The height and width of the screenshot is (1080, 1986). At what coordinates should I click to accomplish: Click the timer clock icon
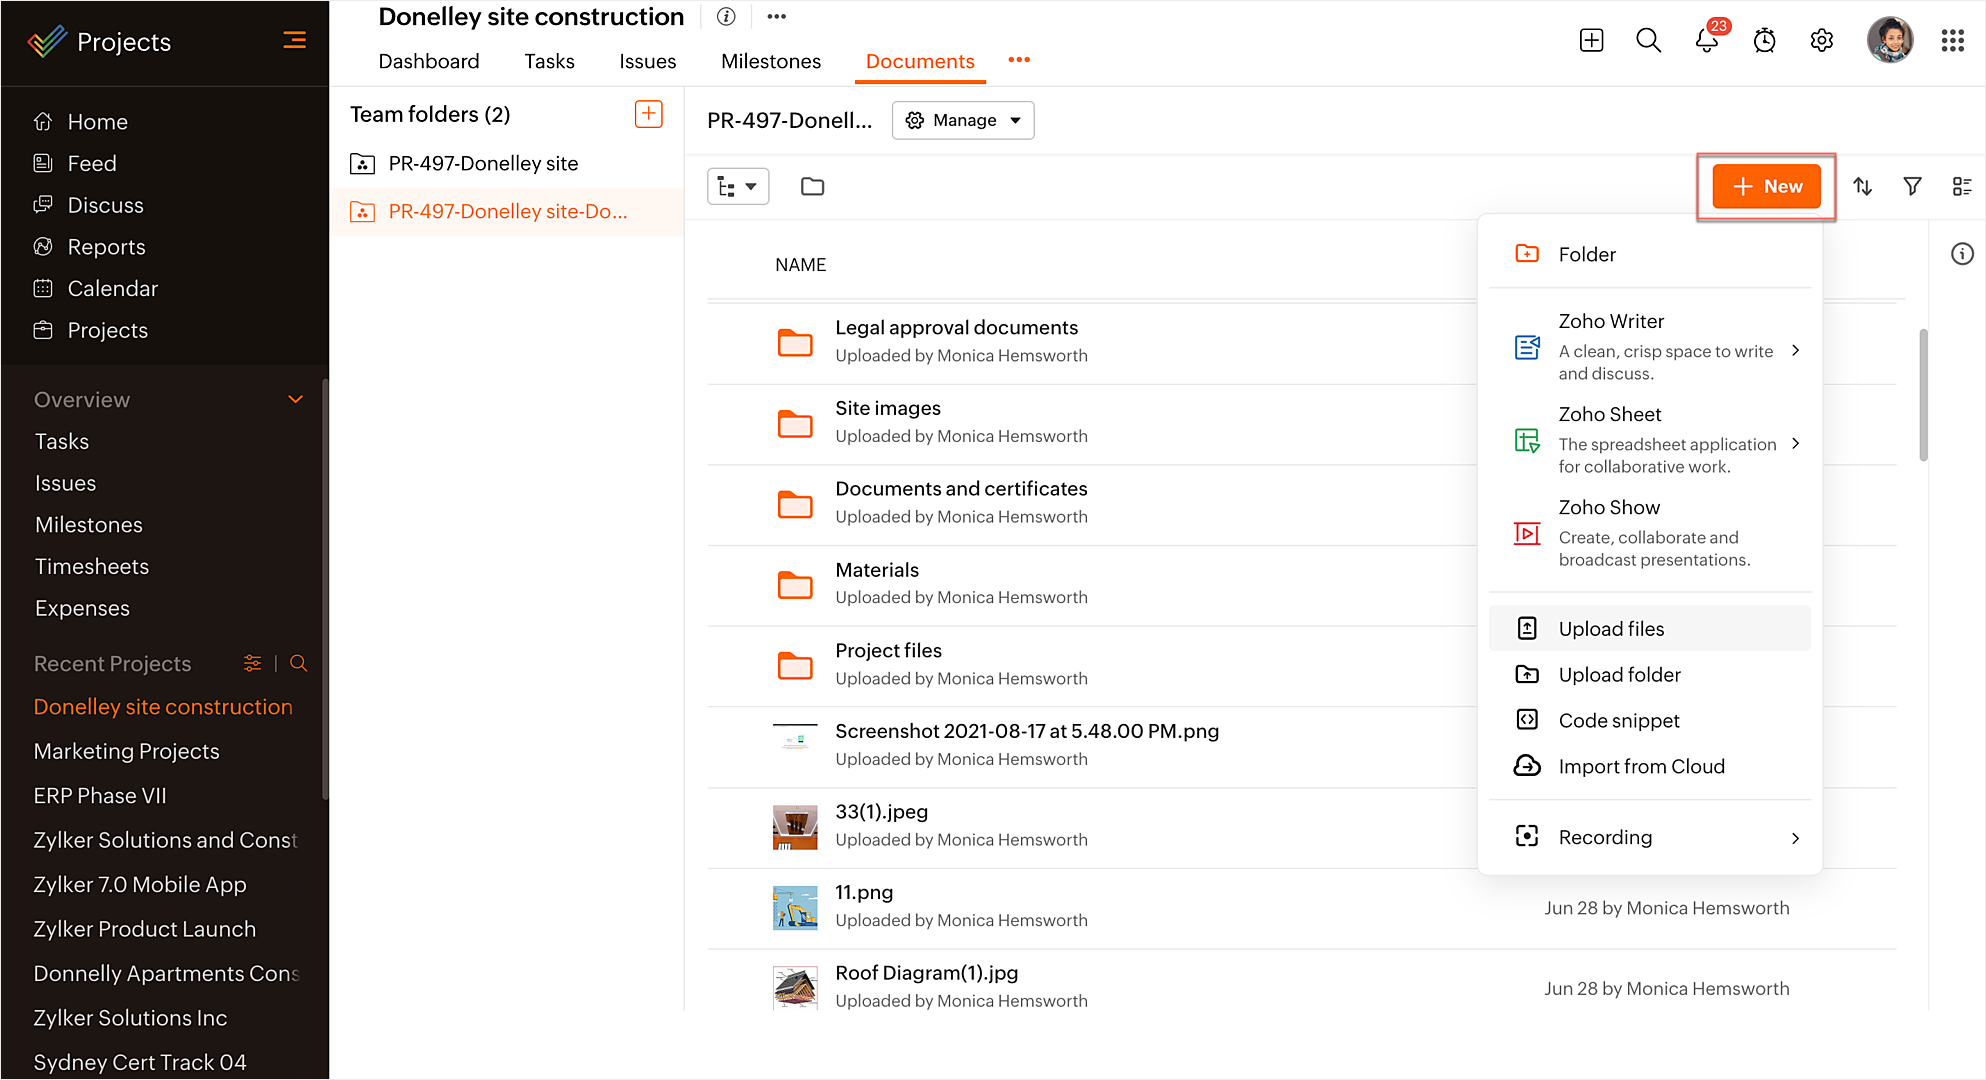click(1764, 41)
